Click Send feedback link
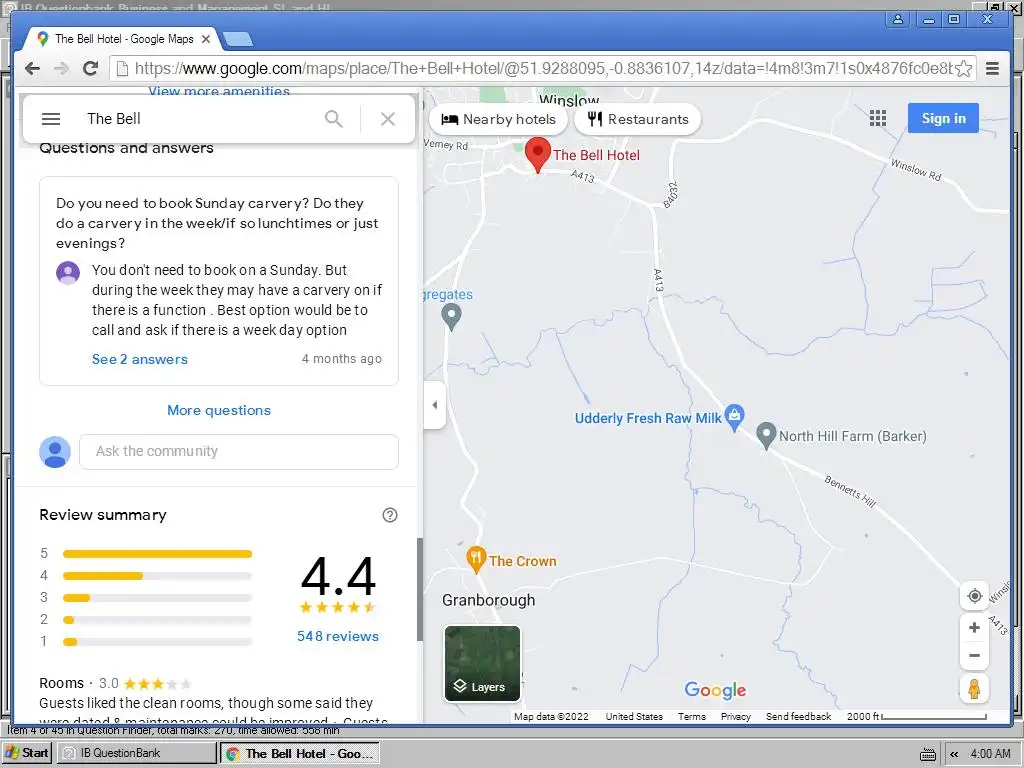Screen dimensions: 1024x768 tap(798, 716)
